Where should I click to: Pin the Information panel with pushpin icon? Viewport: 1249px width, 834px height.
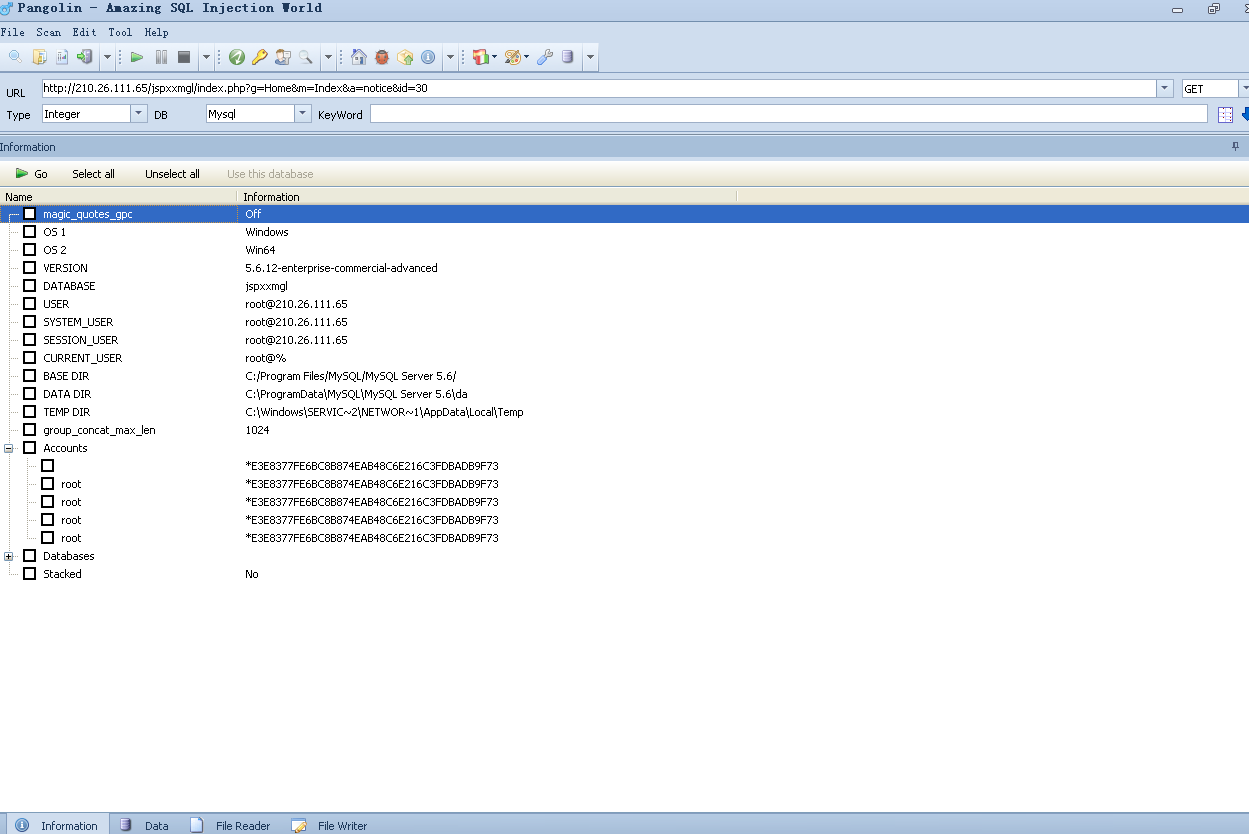tap(1235, 147)
